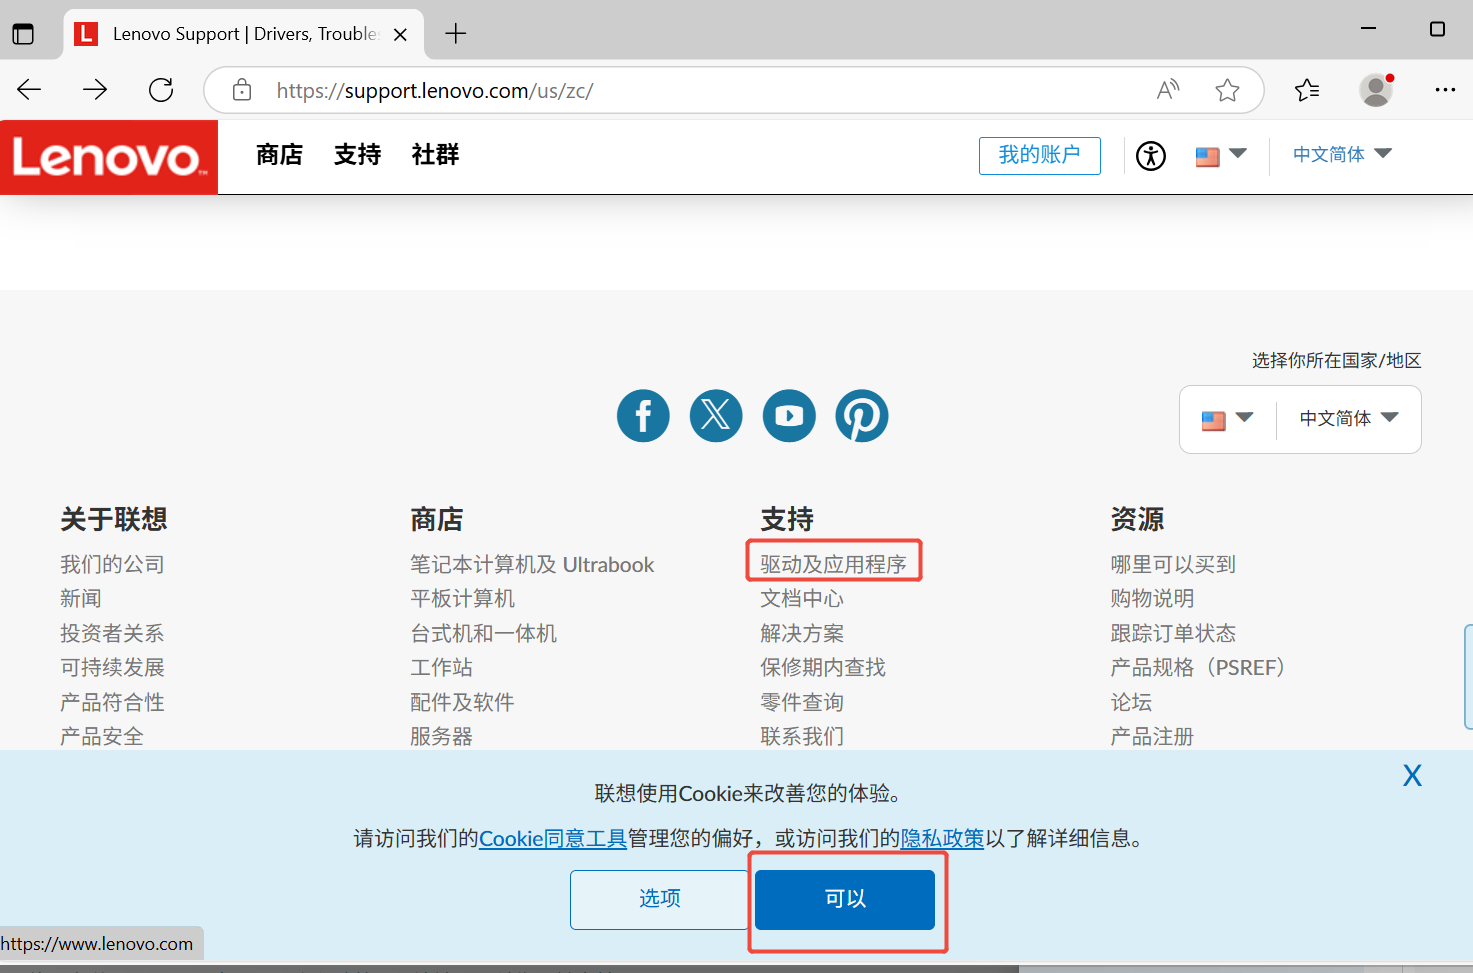
Task: Open 零件查询 link
Action: coord(802,702)
